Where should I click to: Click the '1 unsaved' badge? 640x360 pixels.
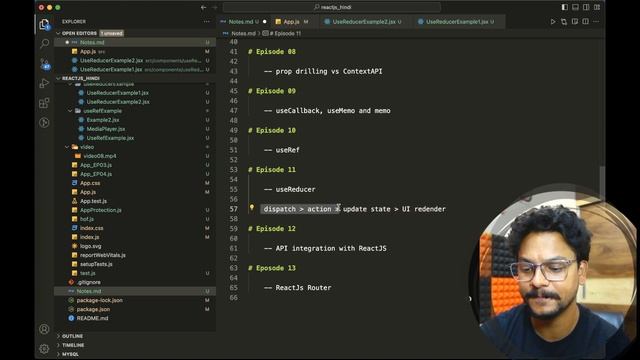point(111,33)
